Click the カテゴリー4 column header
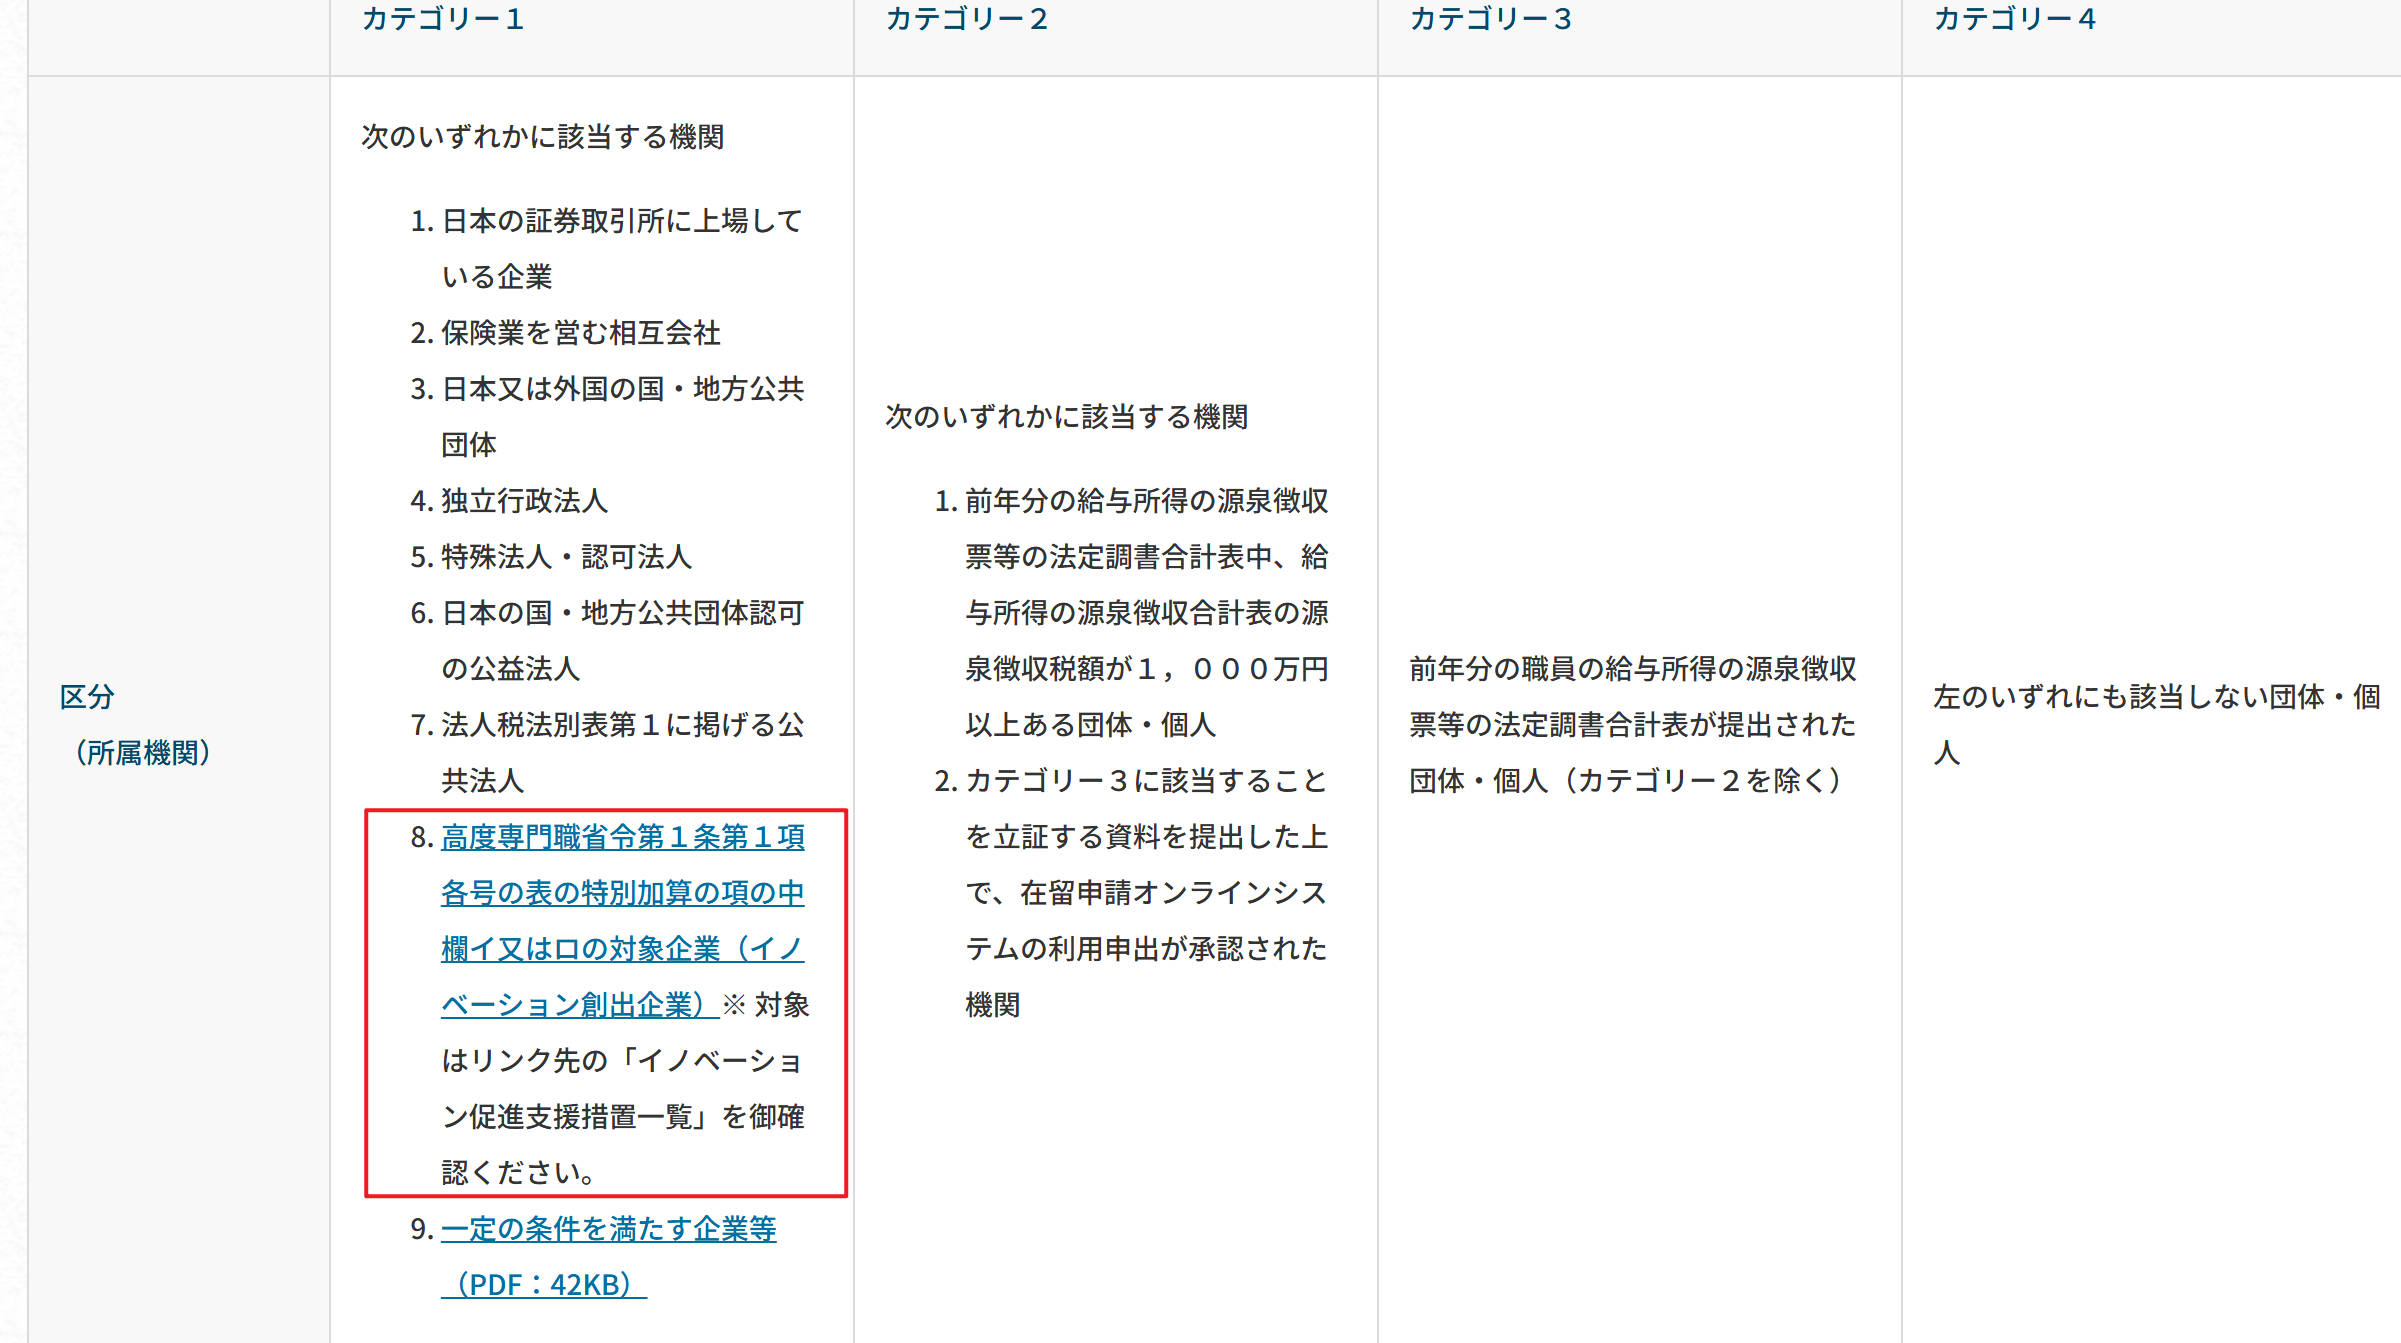Screen dimensions: 2401x1343 2015,20
